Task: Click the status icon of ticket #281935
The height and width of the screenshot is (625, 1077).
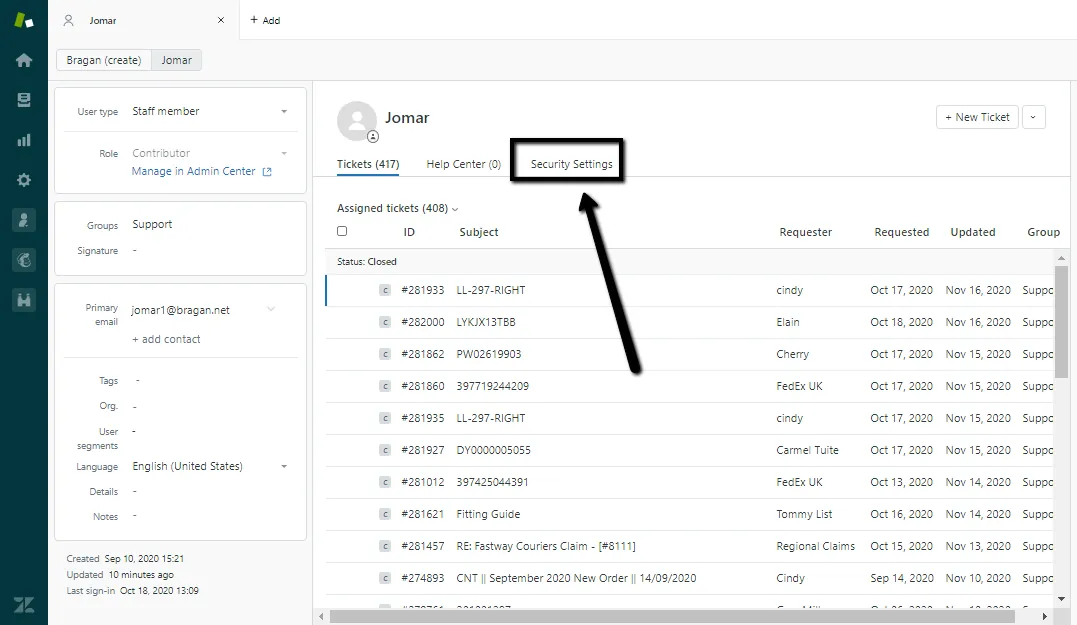Action: 385,418
